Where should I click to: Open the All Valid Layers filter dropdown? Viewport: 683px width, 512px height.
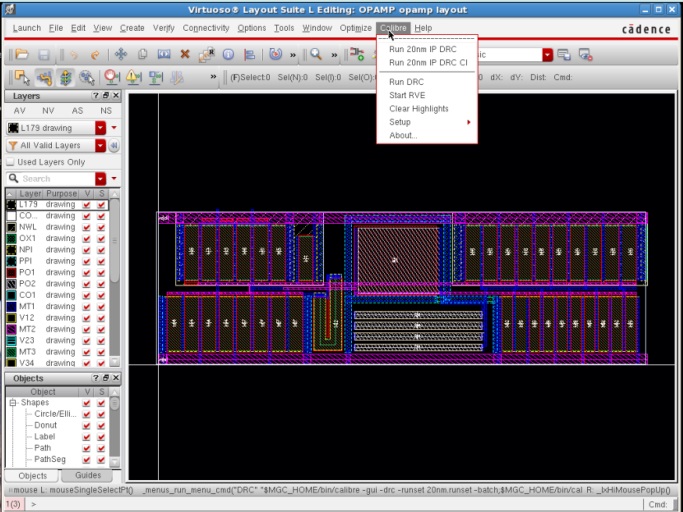tap(100, 145)
